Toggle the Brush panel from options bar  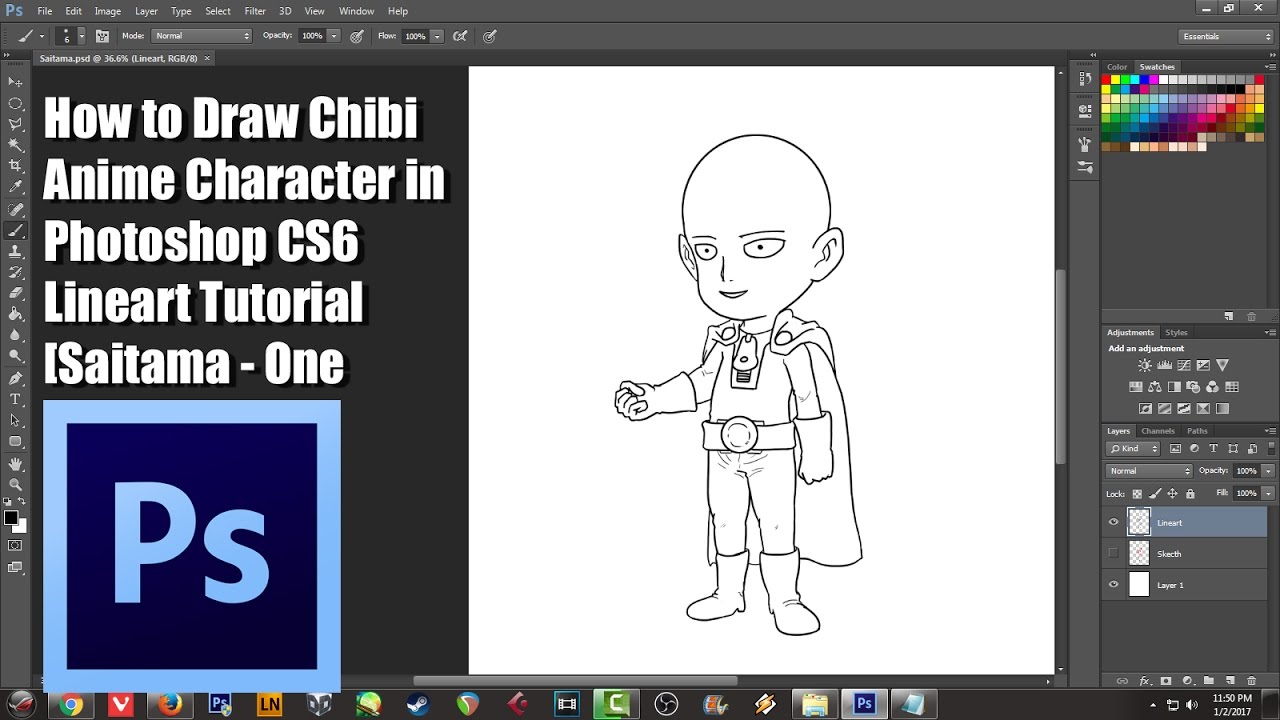point(102,36)
